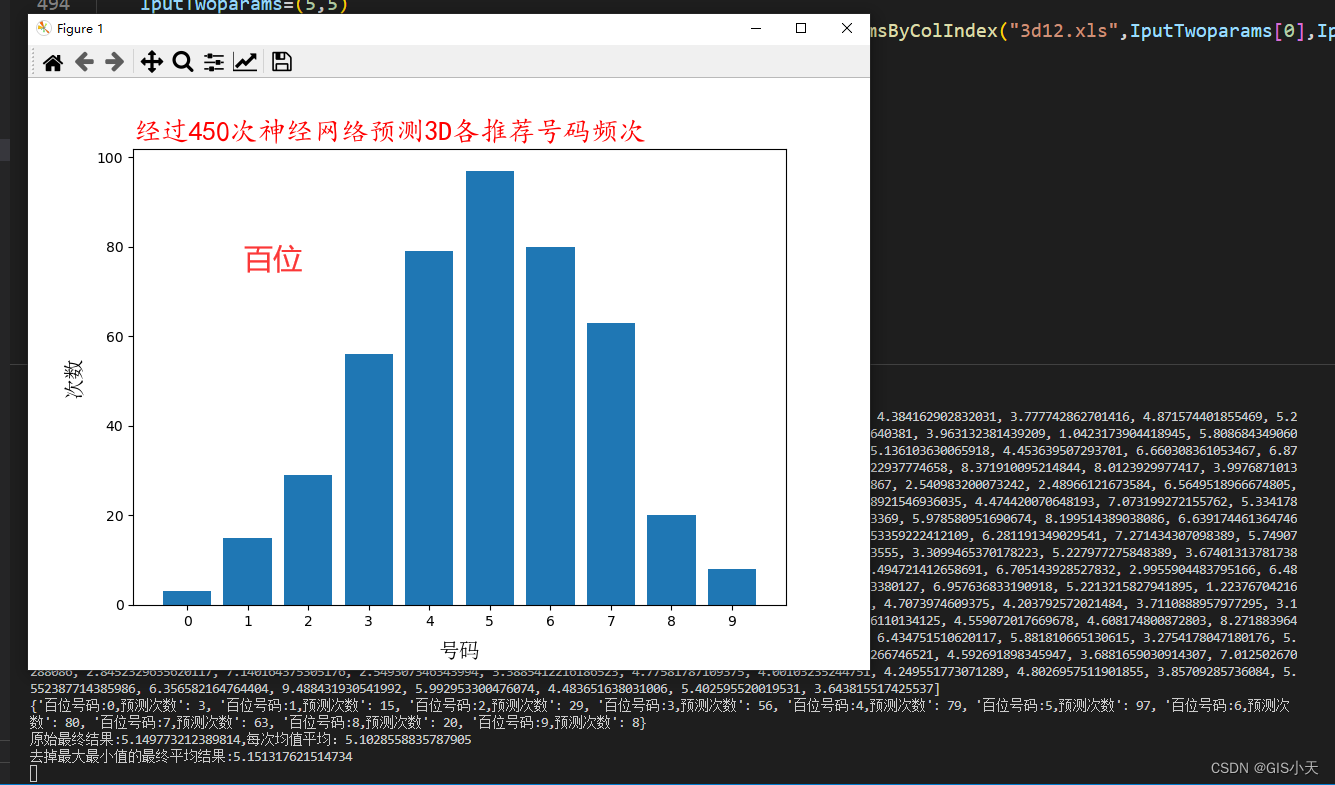Click y-axis tick label 100
1335x785 pixels.
[x=111, y=158]
